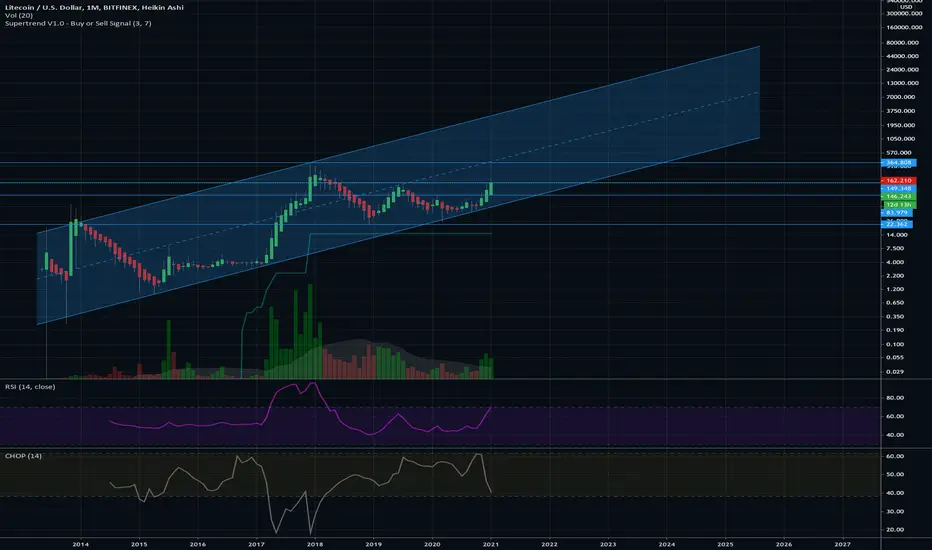Screen dimensions: 932x550
Task: Click the 60.00 value on CHOP scale
Action: tap(895, 456)
